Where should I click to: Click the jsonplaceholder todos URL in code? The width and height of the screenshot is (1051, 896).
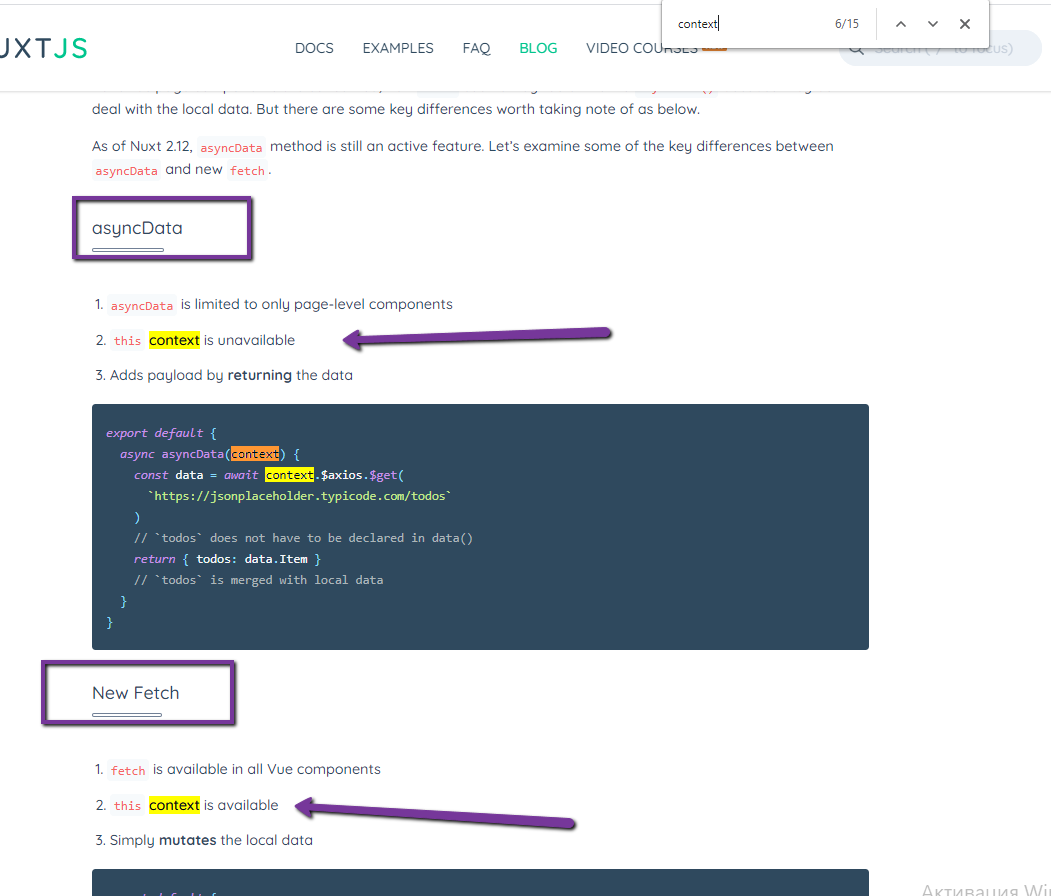(300, 496)
